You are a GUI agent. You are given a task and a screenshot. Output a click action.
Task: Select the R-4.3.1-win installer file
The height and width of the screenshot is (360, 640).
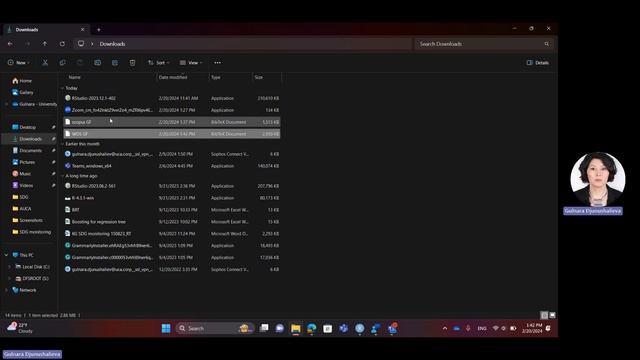[171, 198]
